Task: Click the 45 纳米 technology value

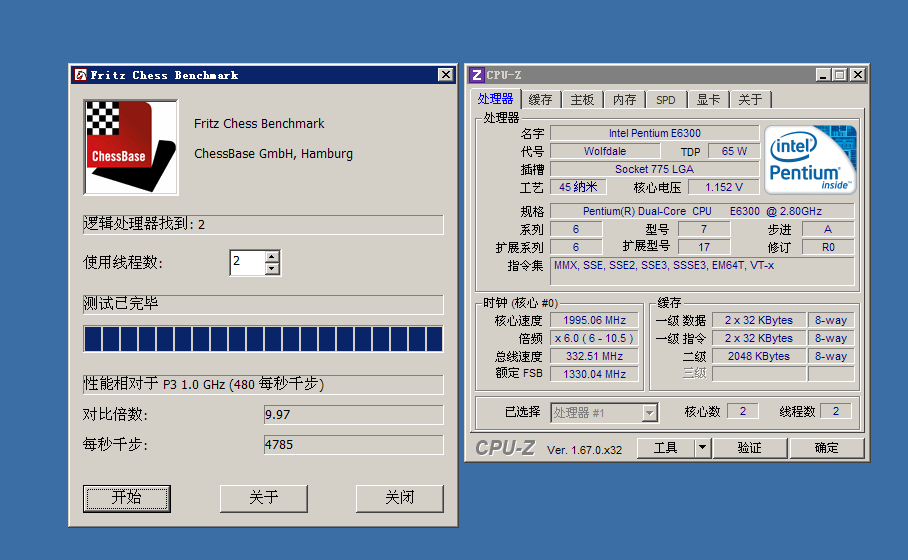Action: (578, 187)
